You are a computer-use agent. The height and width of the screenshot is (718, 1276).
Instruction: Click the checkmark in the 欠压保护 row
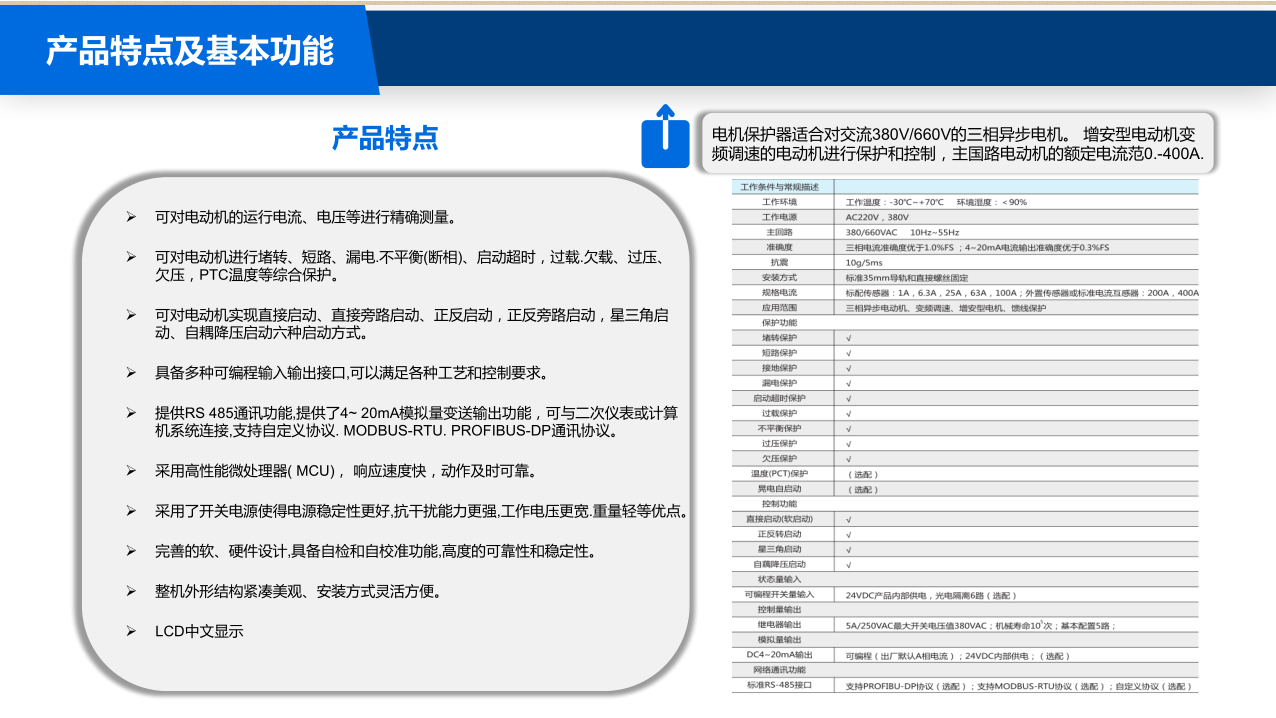click(x=849, y=458)
